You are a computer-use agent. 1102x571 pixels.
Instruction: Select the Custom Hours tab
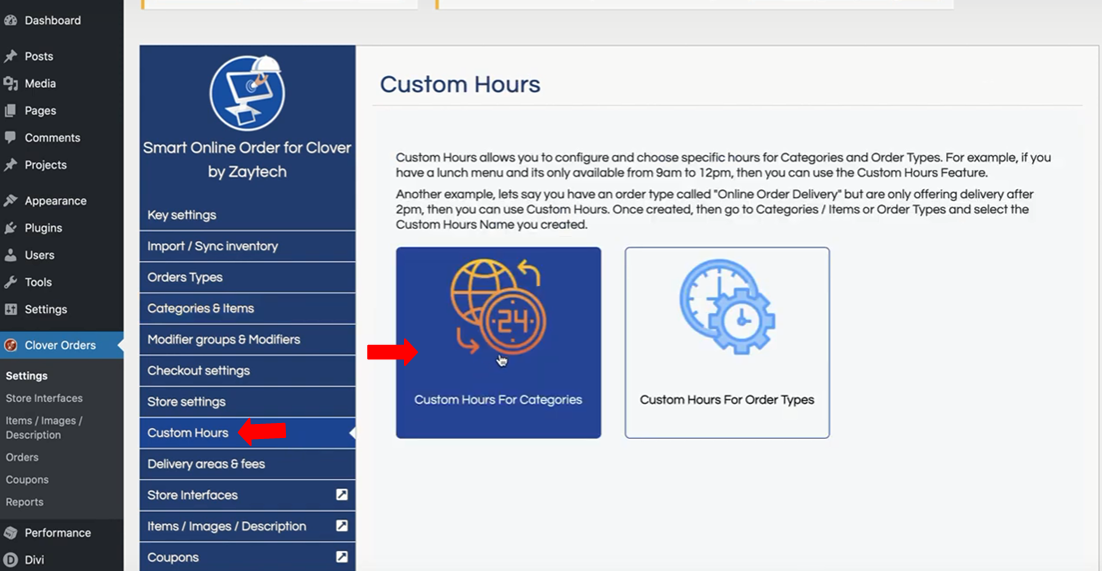coord(247,432)
